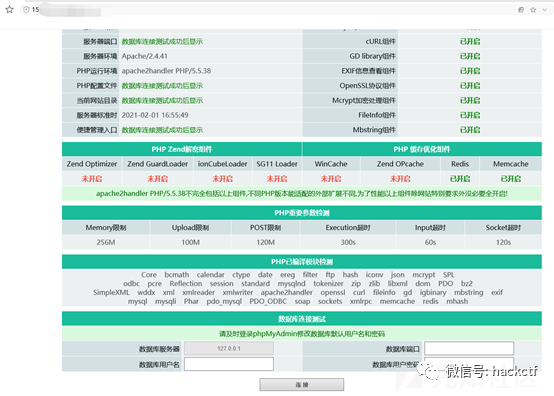Click the Zend Optimizer column label
Viewport: 554px width, 396px height.
click(x=92, y=164)
